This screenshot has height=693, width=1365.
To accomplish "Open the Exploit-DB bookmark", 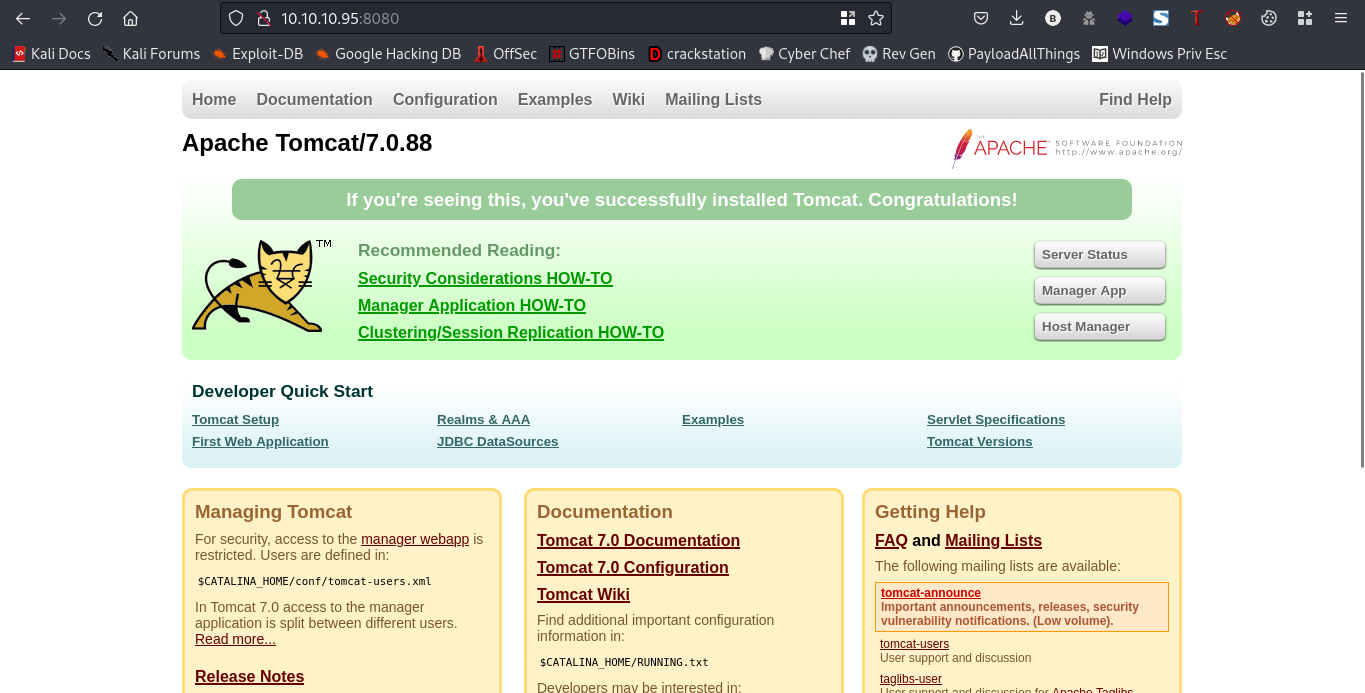I will tap(257, 54).
